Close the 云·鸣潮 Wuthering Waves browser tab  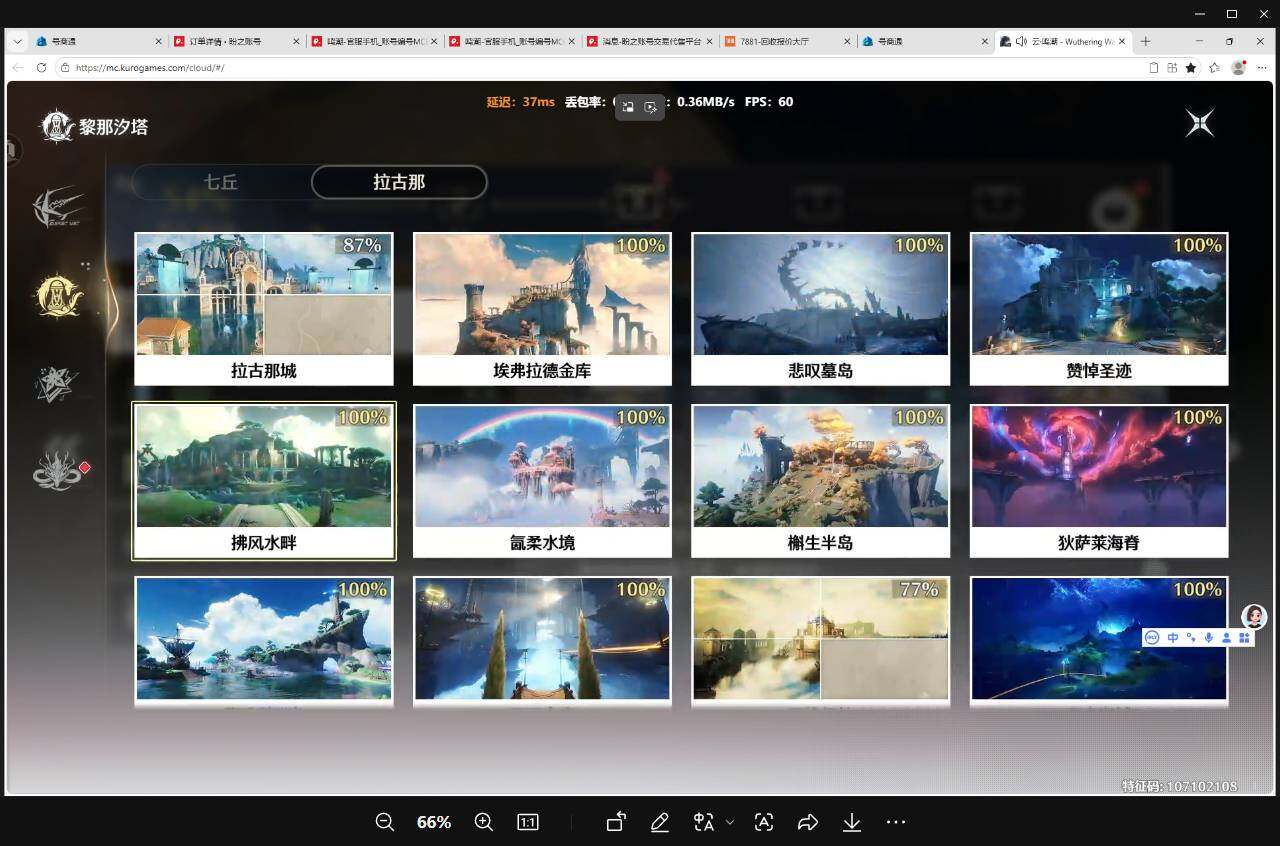[1122, 41]
